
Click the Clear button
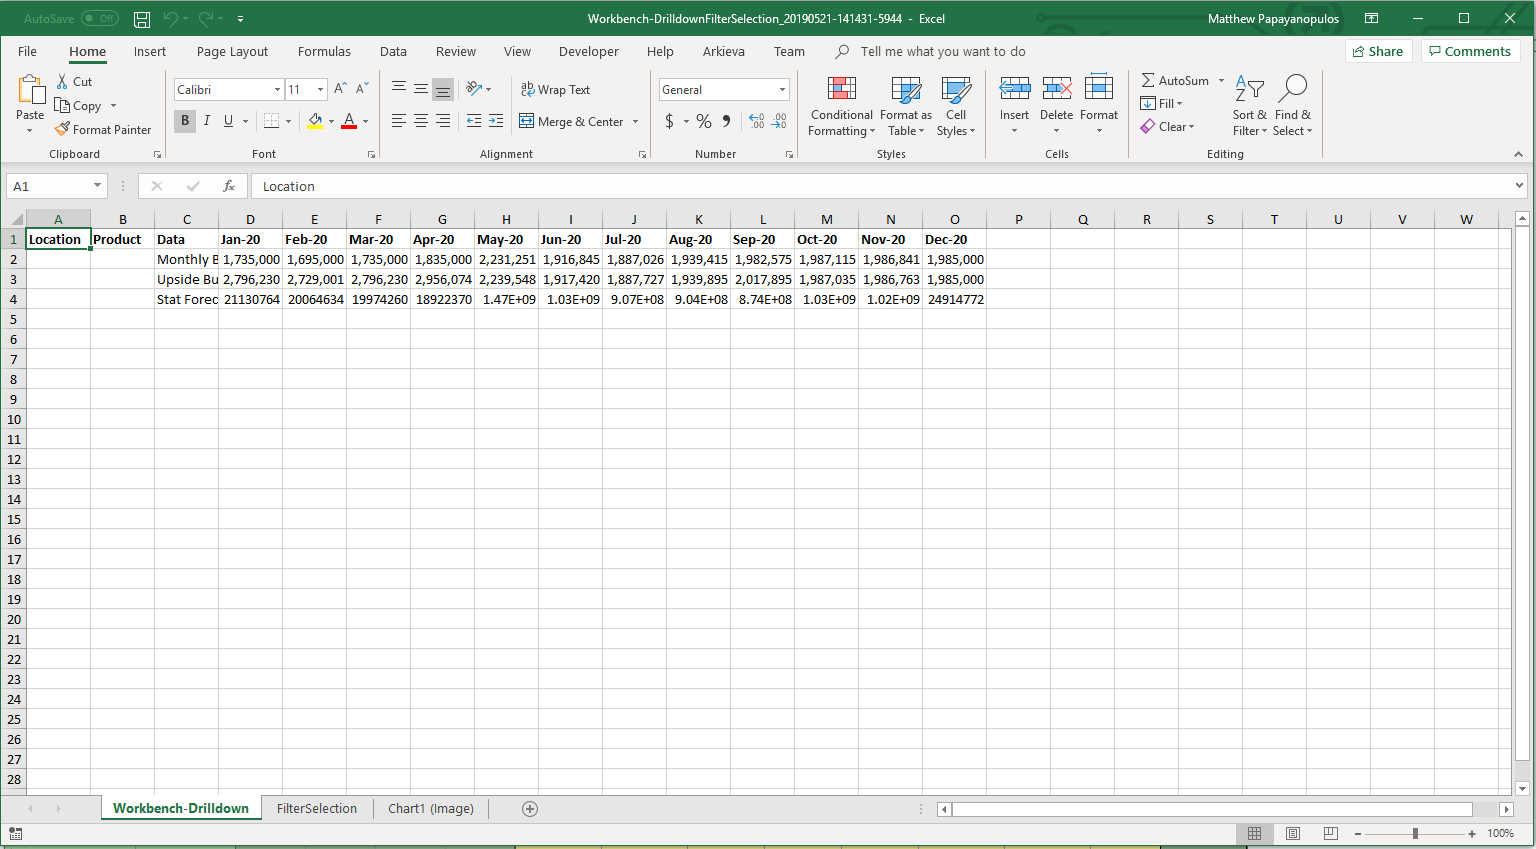click(1166, 127)
